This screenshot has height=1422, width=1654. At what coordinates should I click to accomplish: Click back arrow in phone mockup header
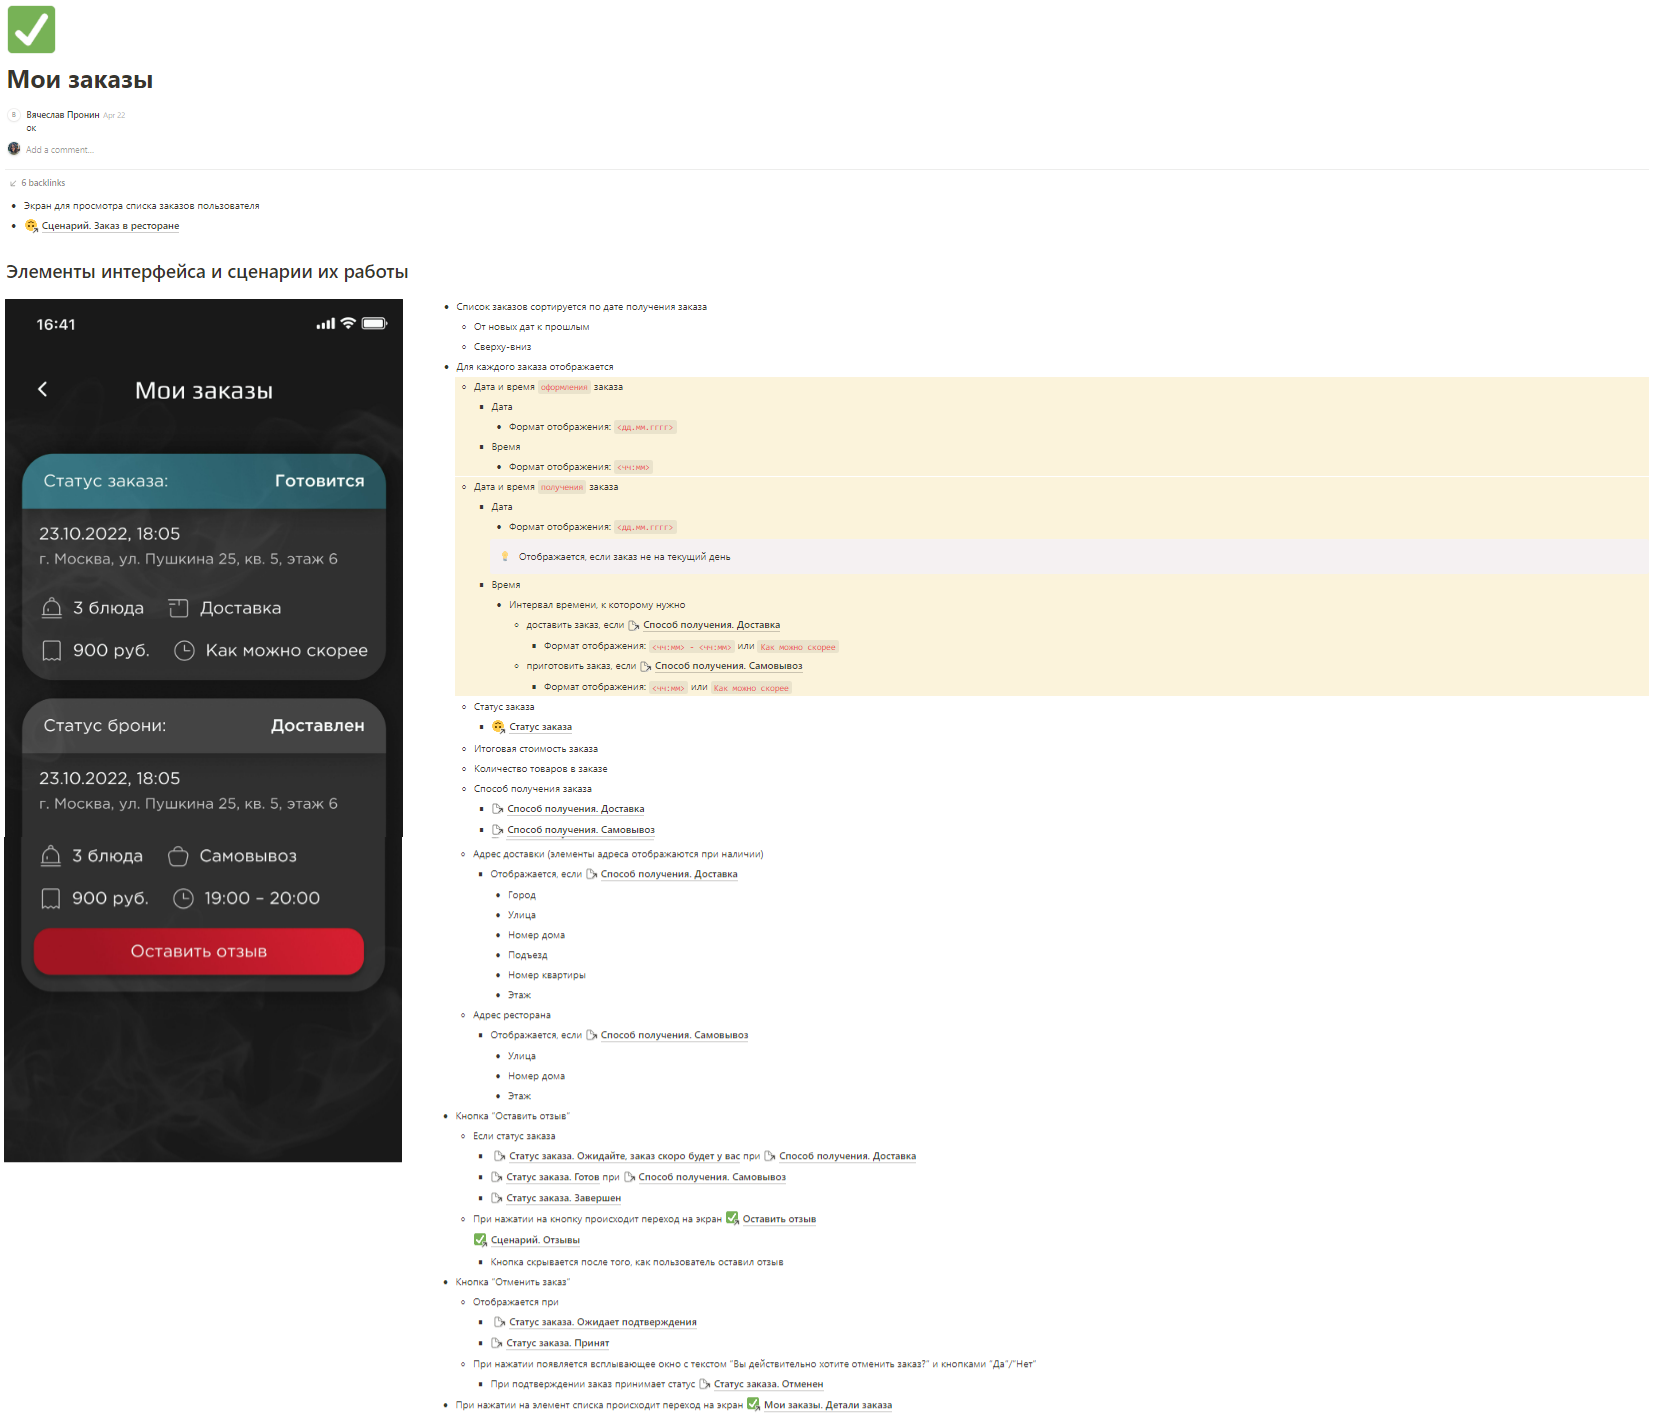(42, 389)
